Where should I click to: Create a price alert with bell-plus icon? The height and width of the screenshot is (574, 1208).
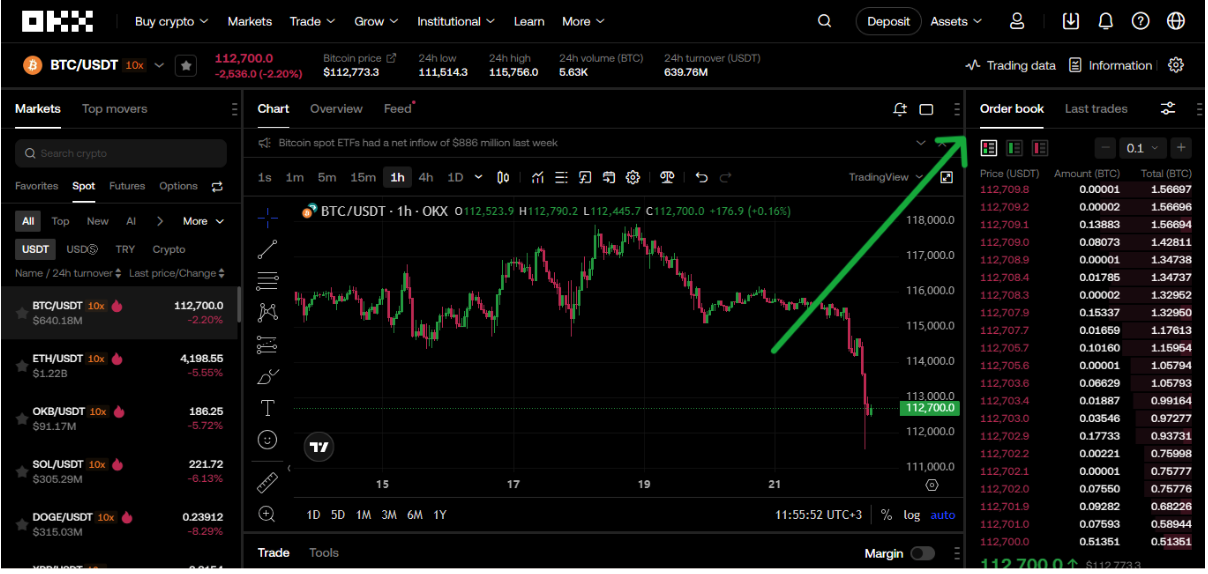[900, 109]
